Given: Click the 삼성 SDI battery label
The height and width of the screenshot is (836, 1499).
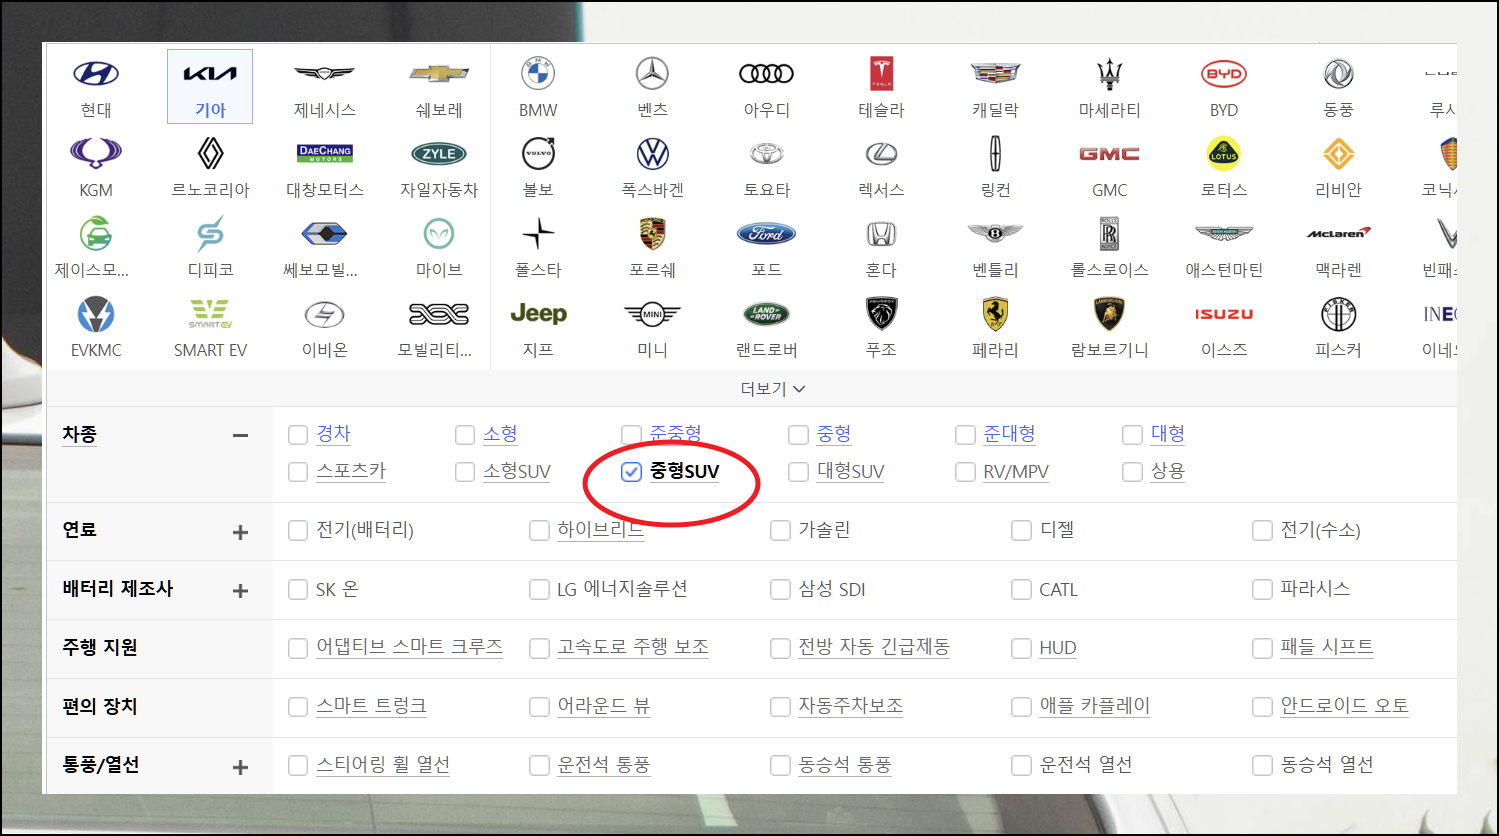Looking at the screenshot, I should point(832,589).
